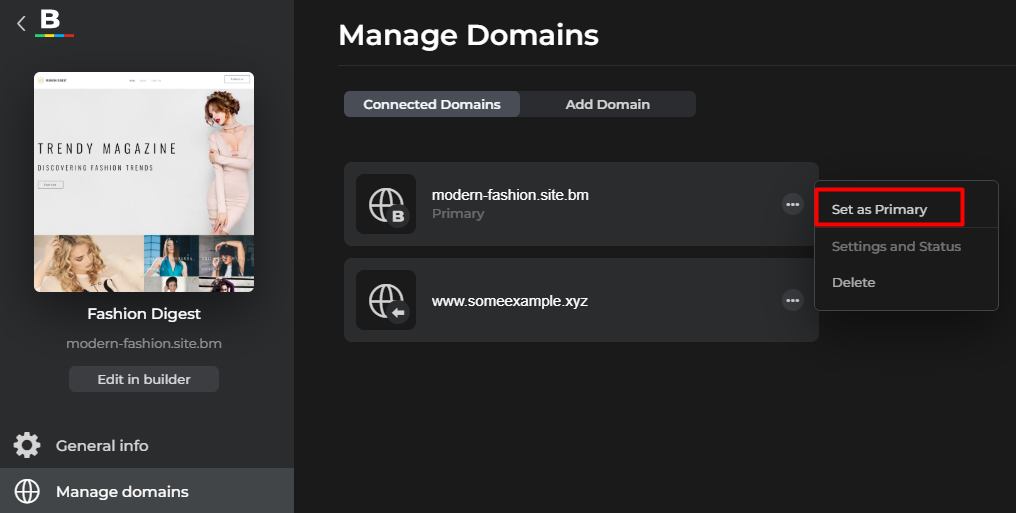Click the www.someexample.xyz domain name
Image resolution: width=1016 pixels, height=513 pixels.
tap(510, 301)
